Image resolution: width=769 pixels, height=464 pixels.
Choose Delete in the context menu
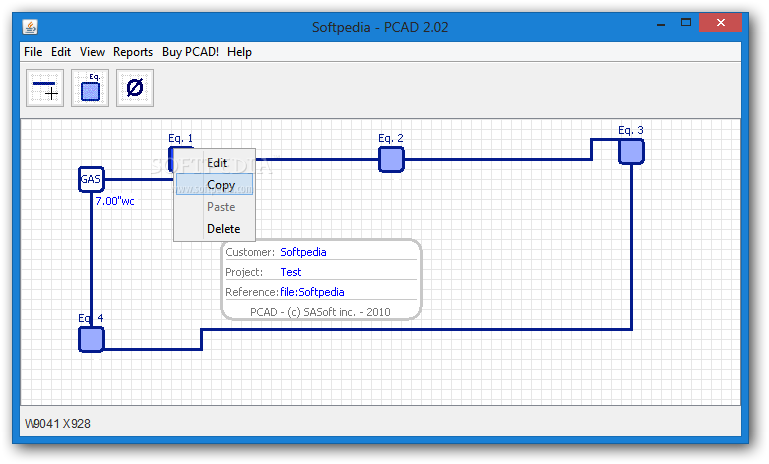(x=214, y=229)
